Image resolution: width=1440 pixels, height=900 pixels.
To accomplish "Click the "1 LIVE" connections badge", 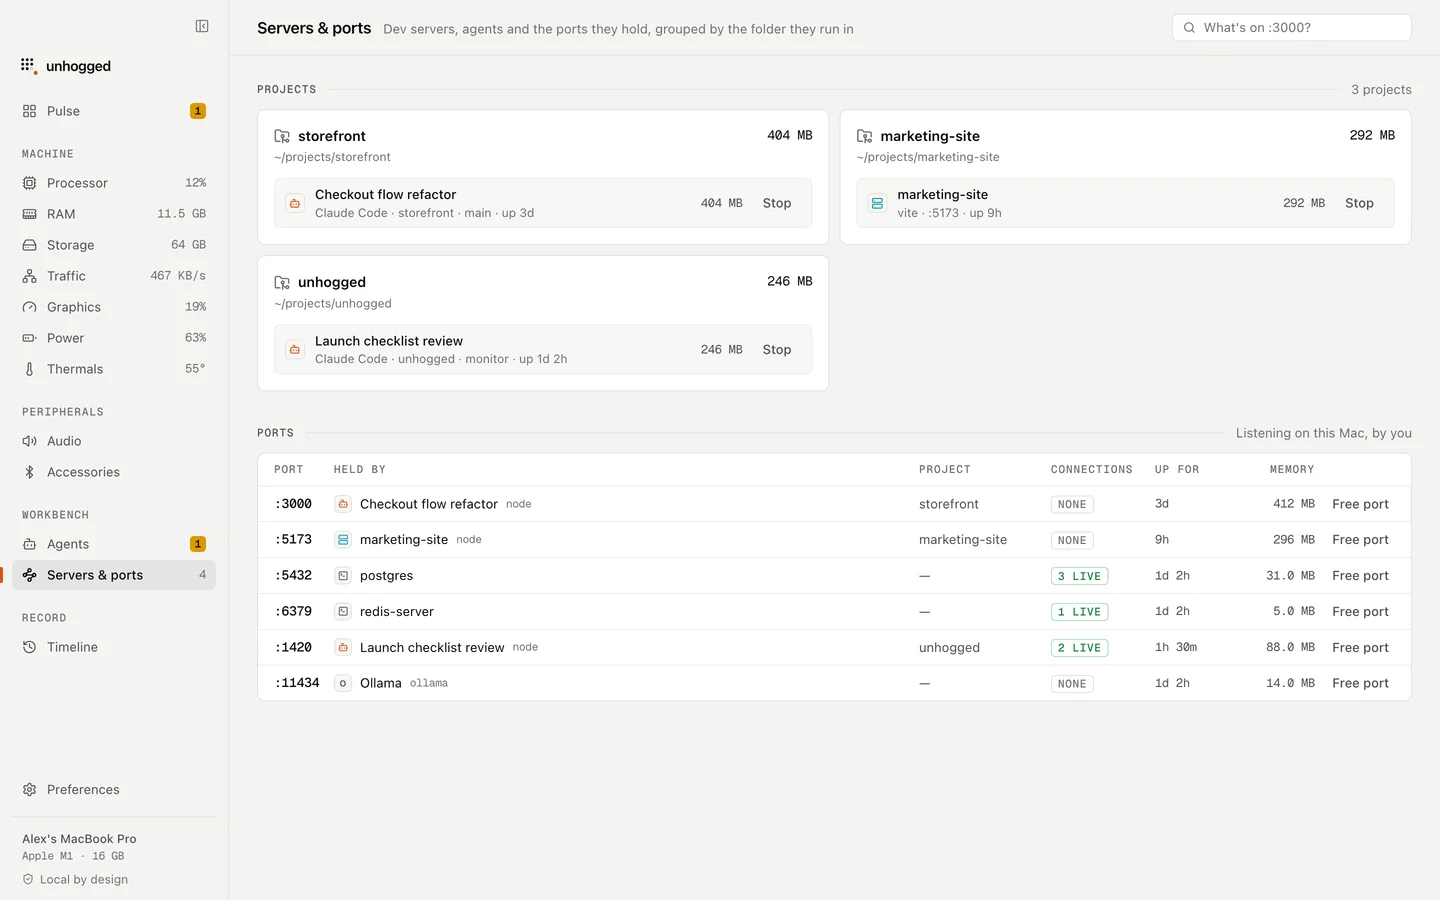I will pos(1079,612).
